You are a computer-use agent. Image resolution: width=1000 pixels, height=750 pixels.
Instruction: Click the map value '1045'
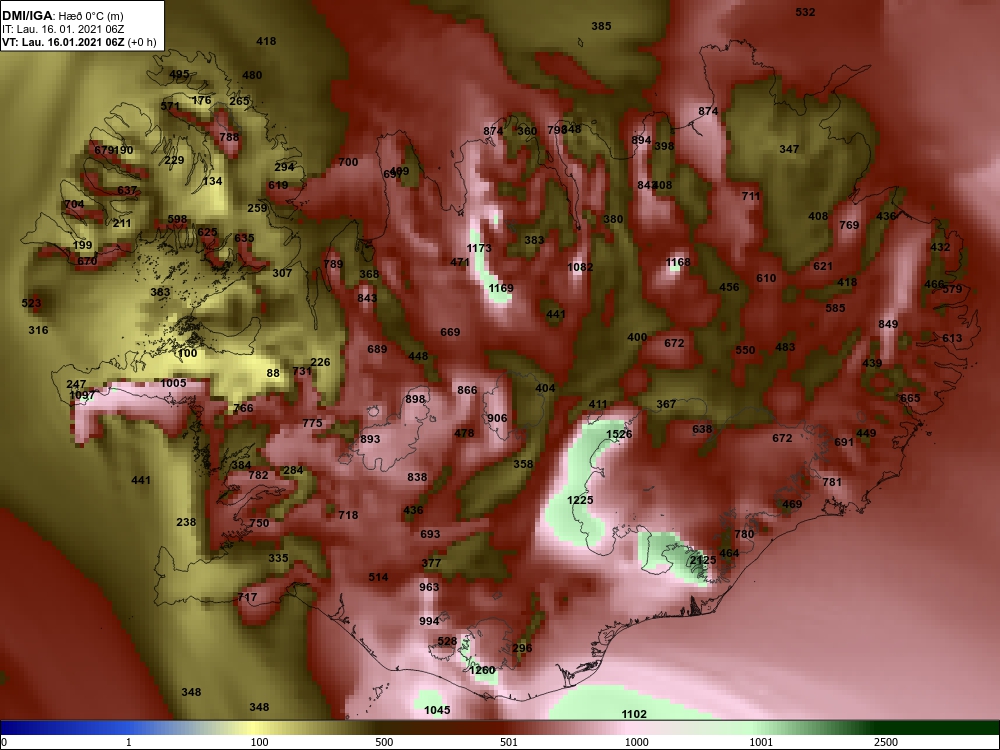[437, 710]
